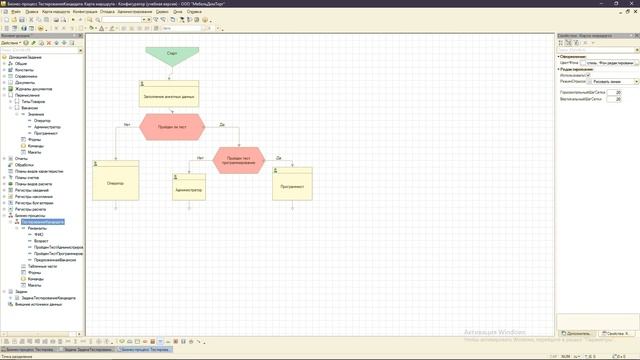Click the Save icon in the main toolbar
Viewport: 640px width, 360px height.
coord(22,20)
